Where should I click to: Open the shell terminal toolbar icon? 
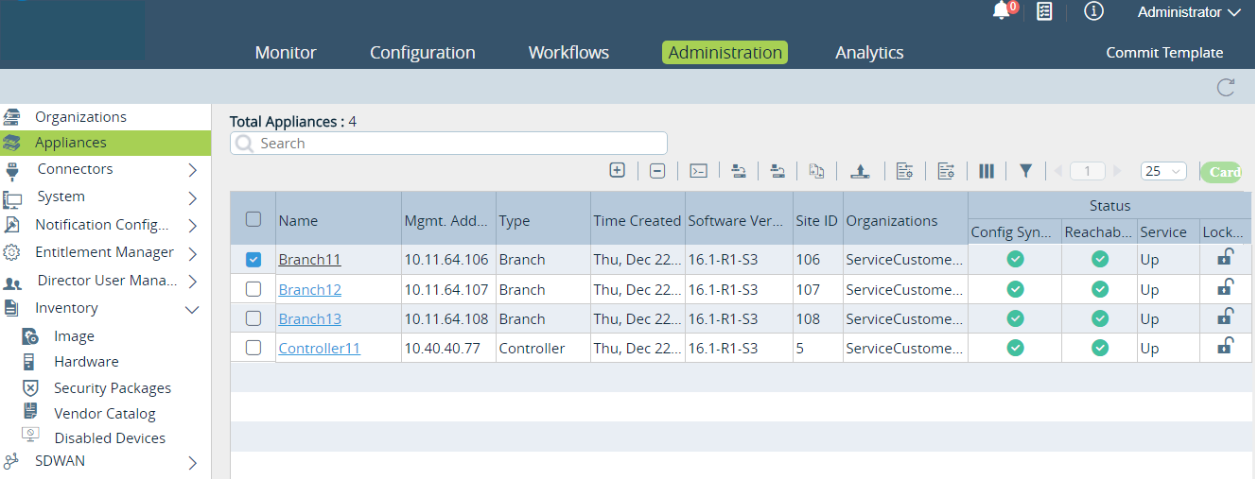pyautogui.click(x=699, y=171)
